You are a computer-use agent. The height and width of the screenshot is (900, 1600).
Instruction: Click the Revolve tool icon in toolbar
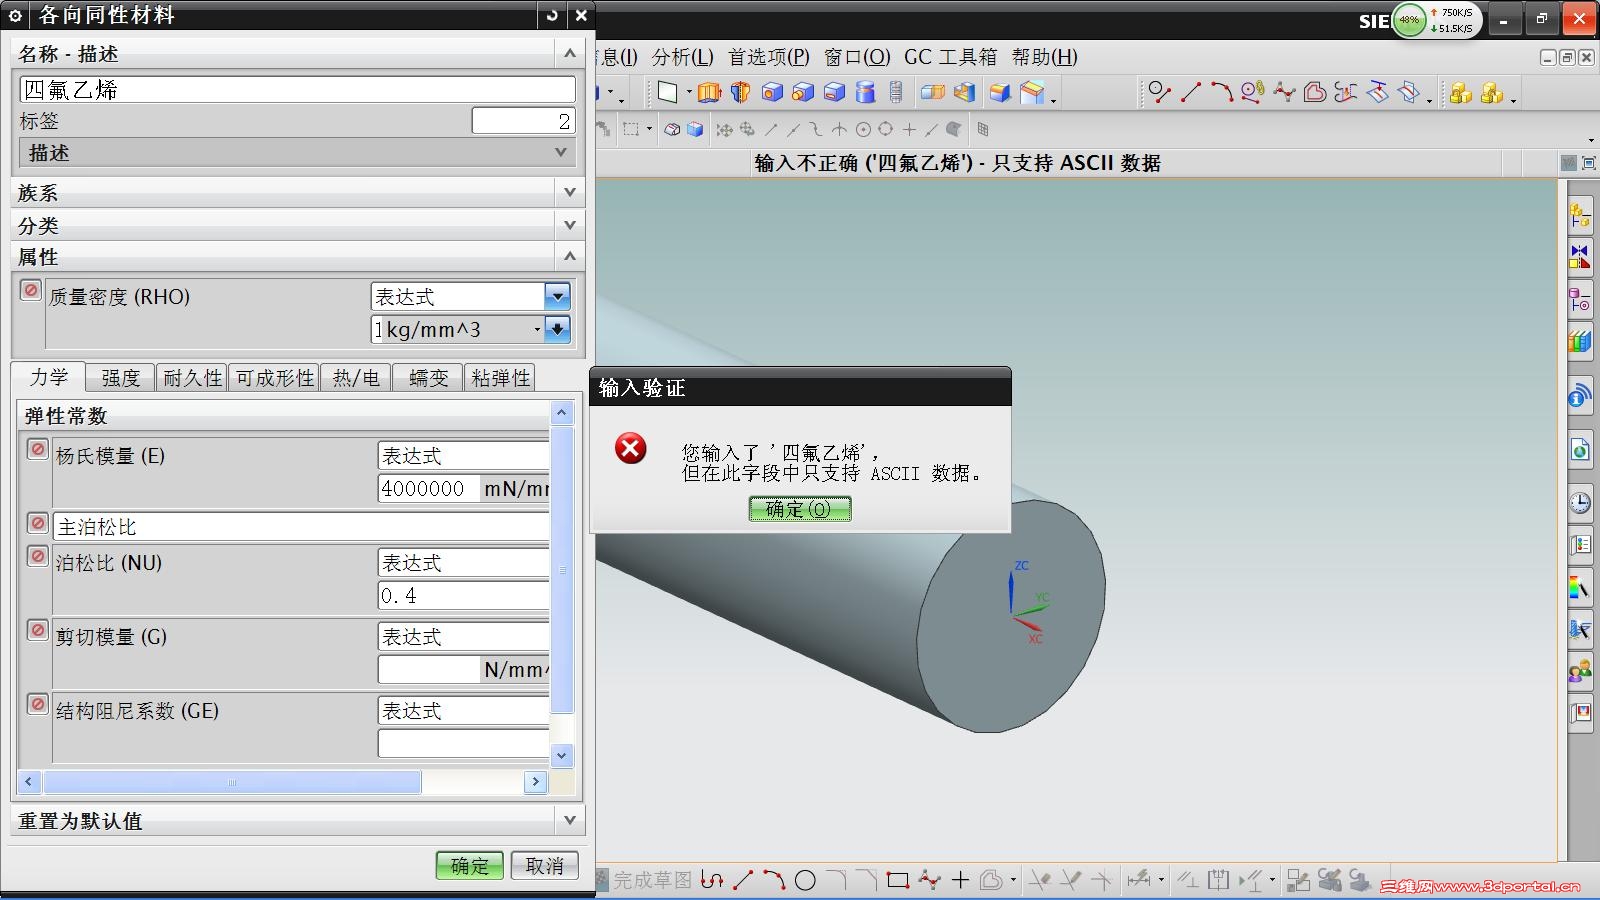tap(740, 93)
